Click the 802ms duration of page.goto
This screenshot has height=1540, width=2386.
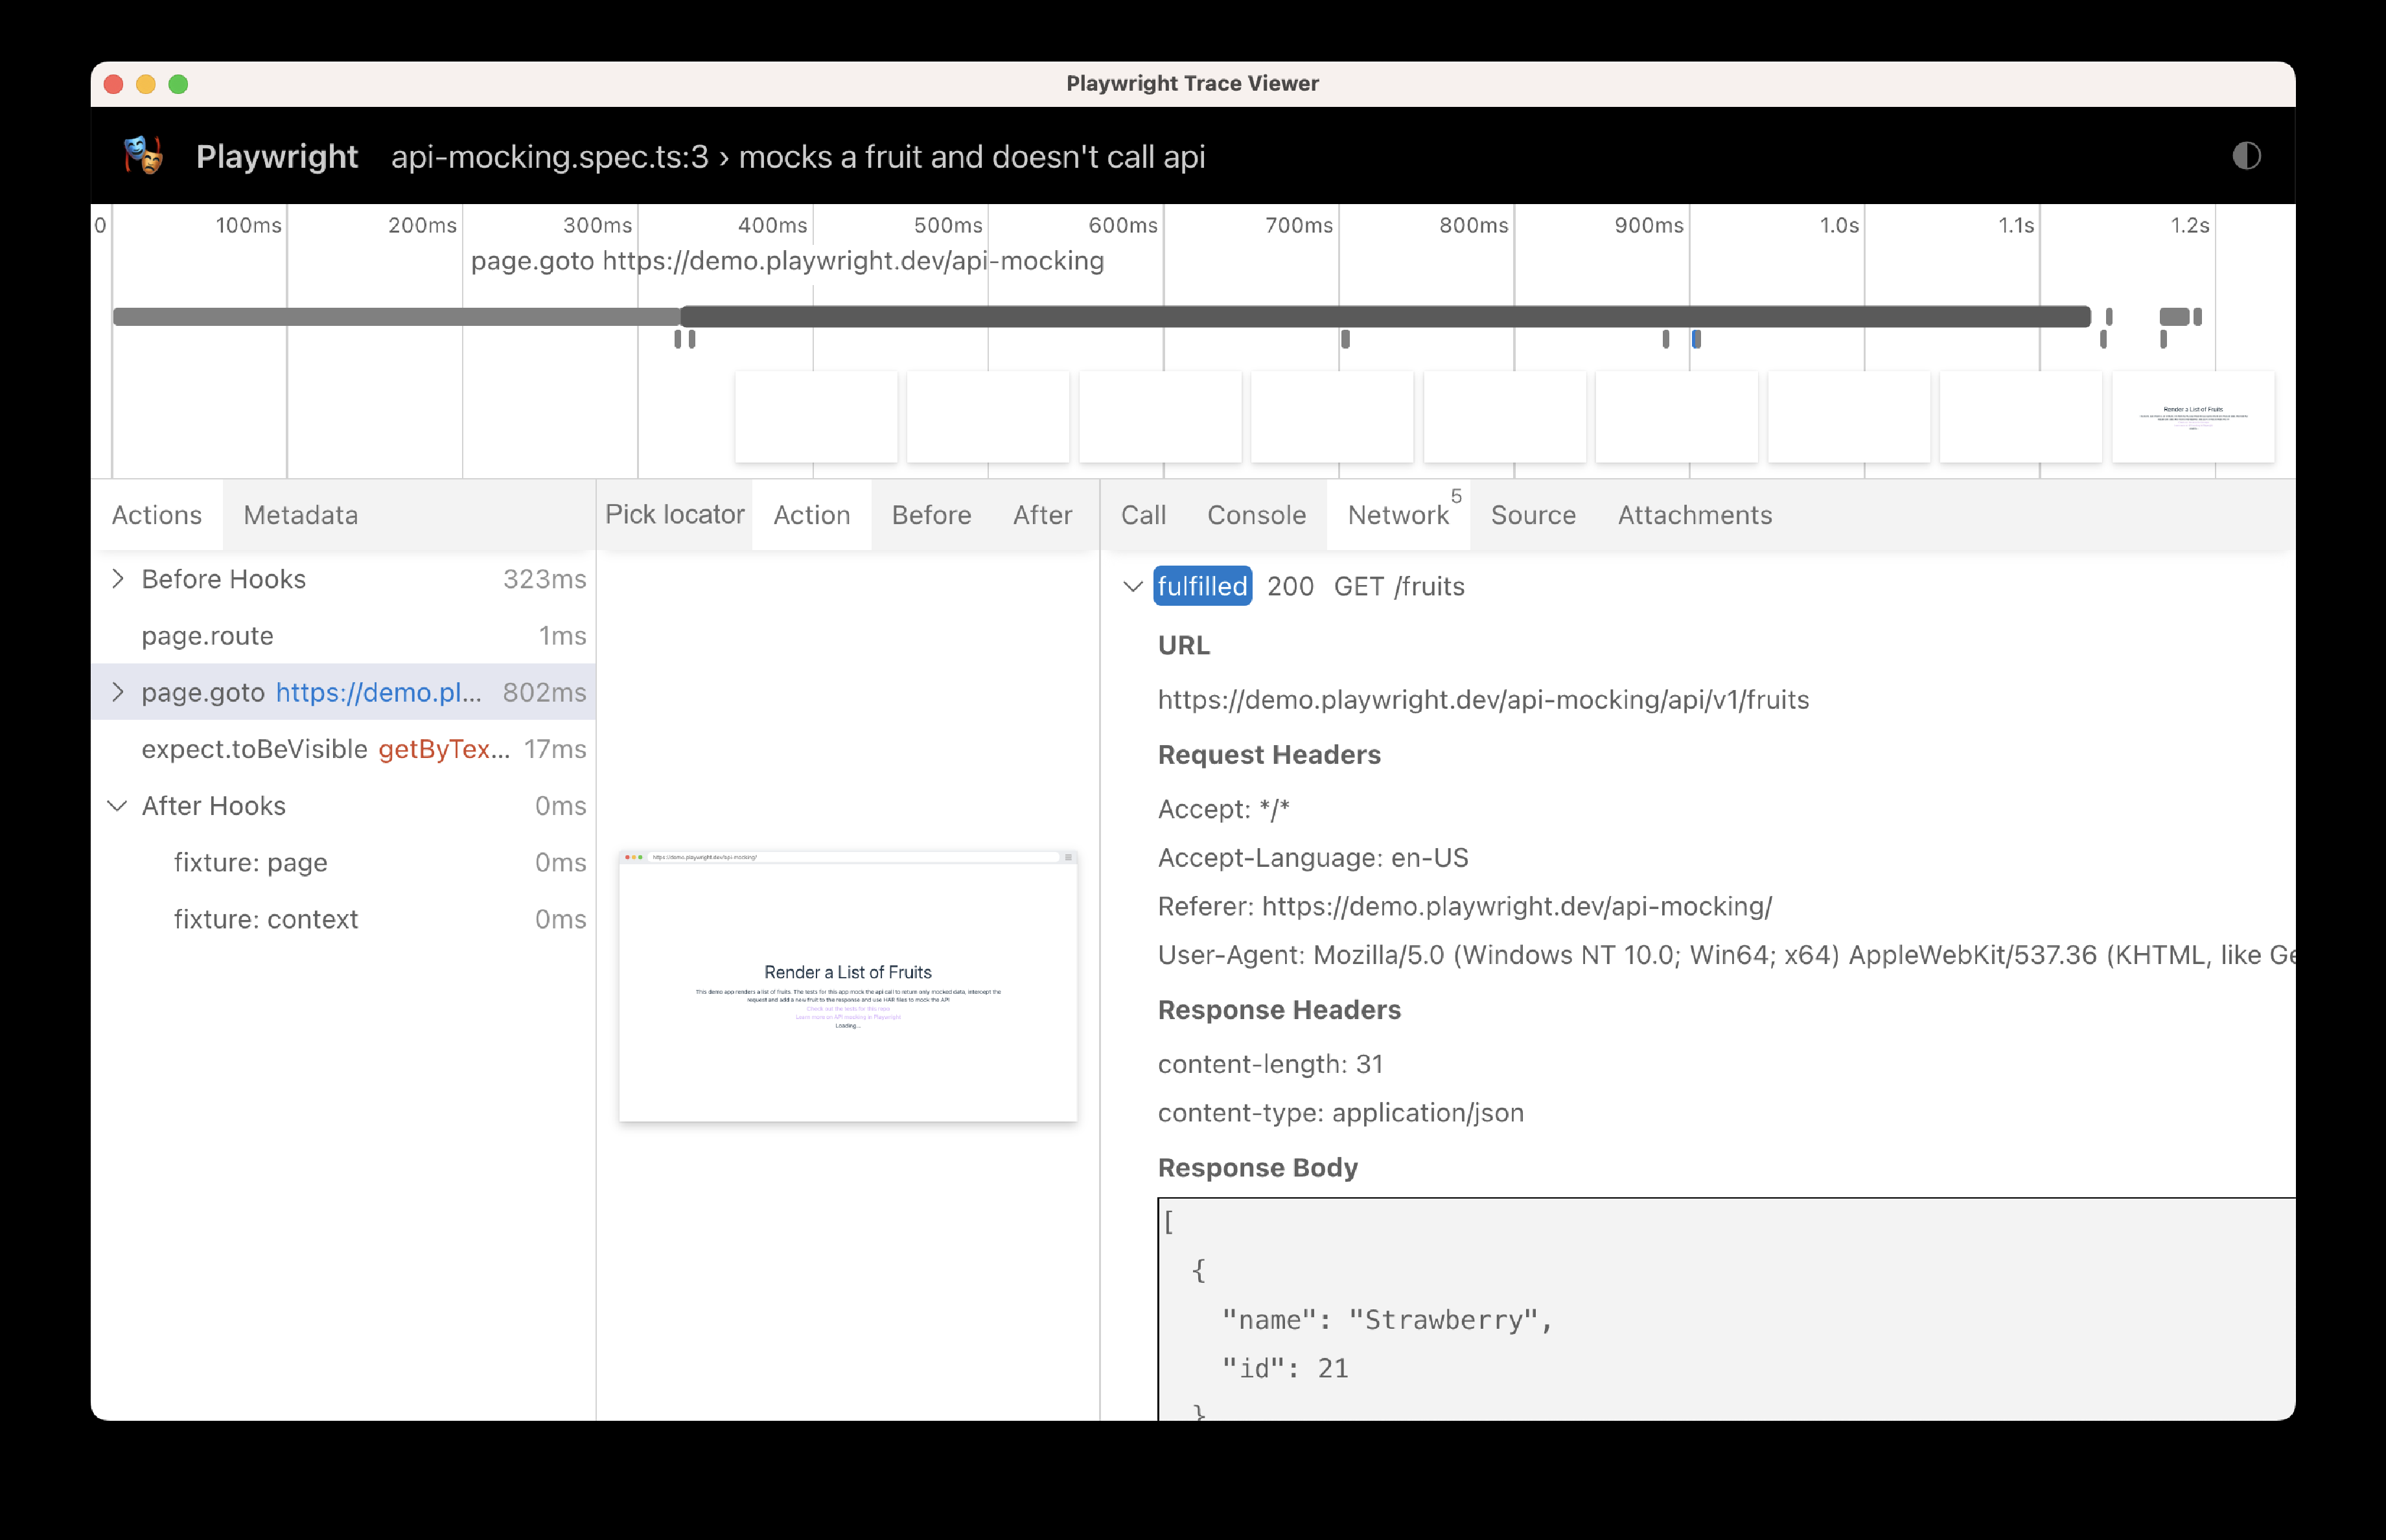pyautogui.click(x=545, y=692)
